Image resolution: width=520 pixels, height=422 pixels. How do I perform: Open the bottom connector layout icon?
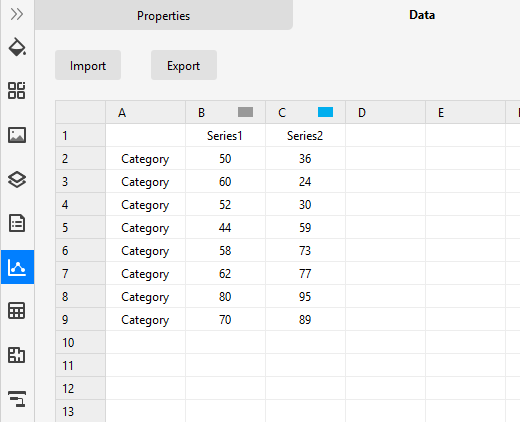click(x=17, y=399)
